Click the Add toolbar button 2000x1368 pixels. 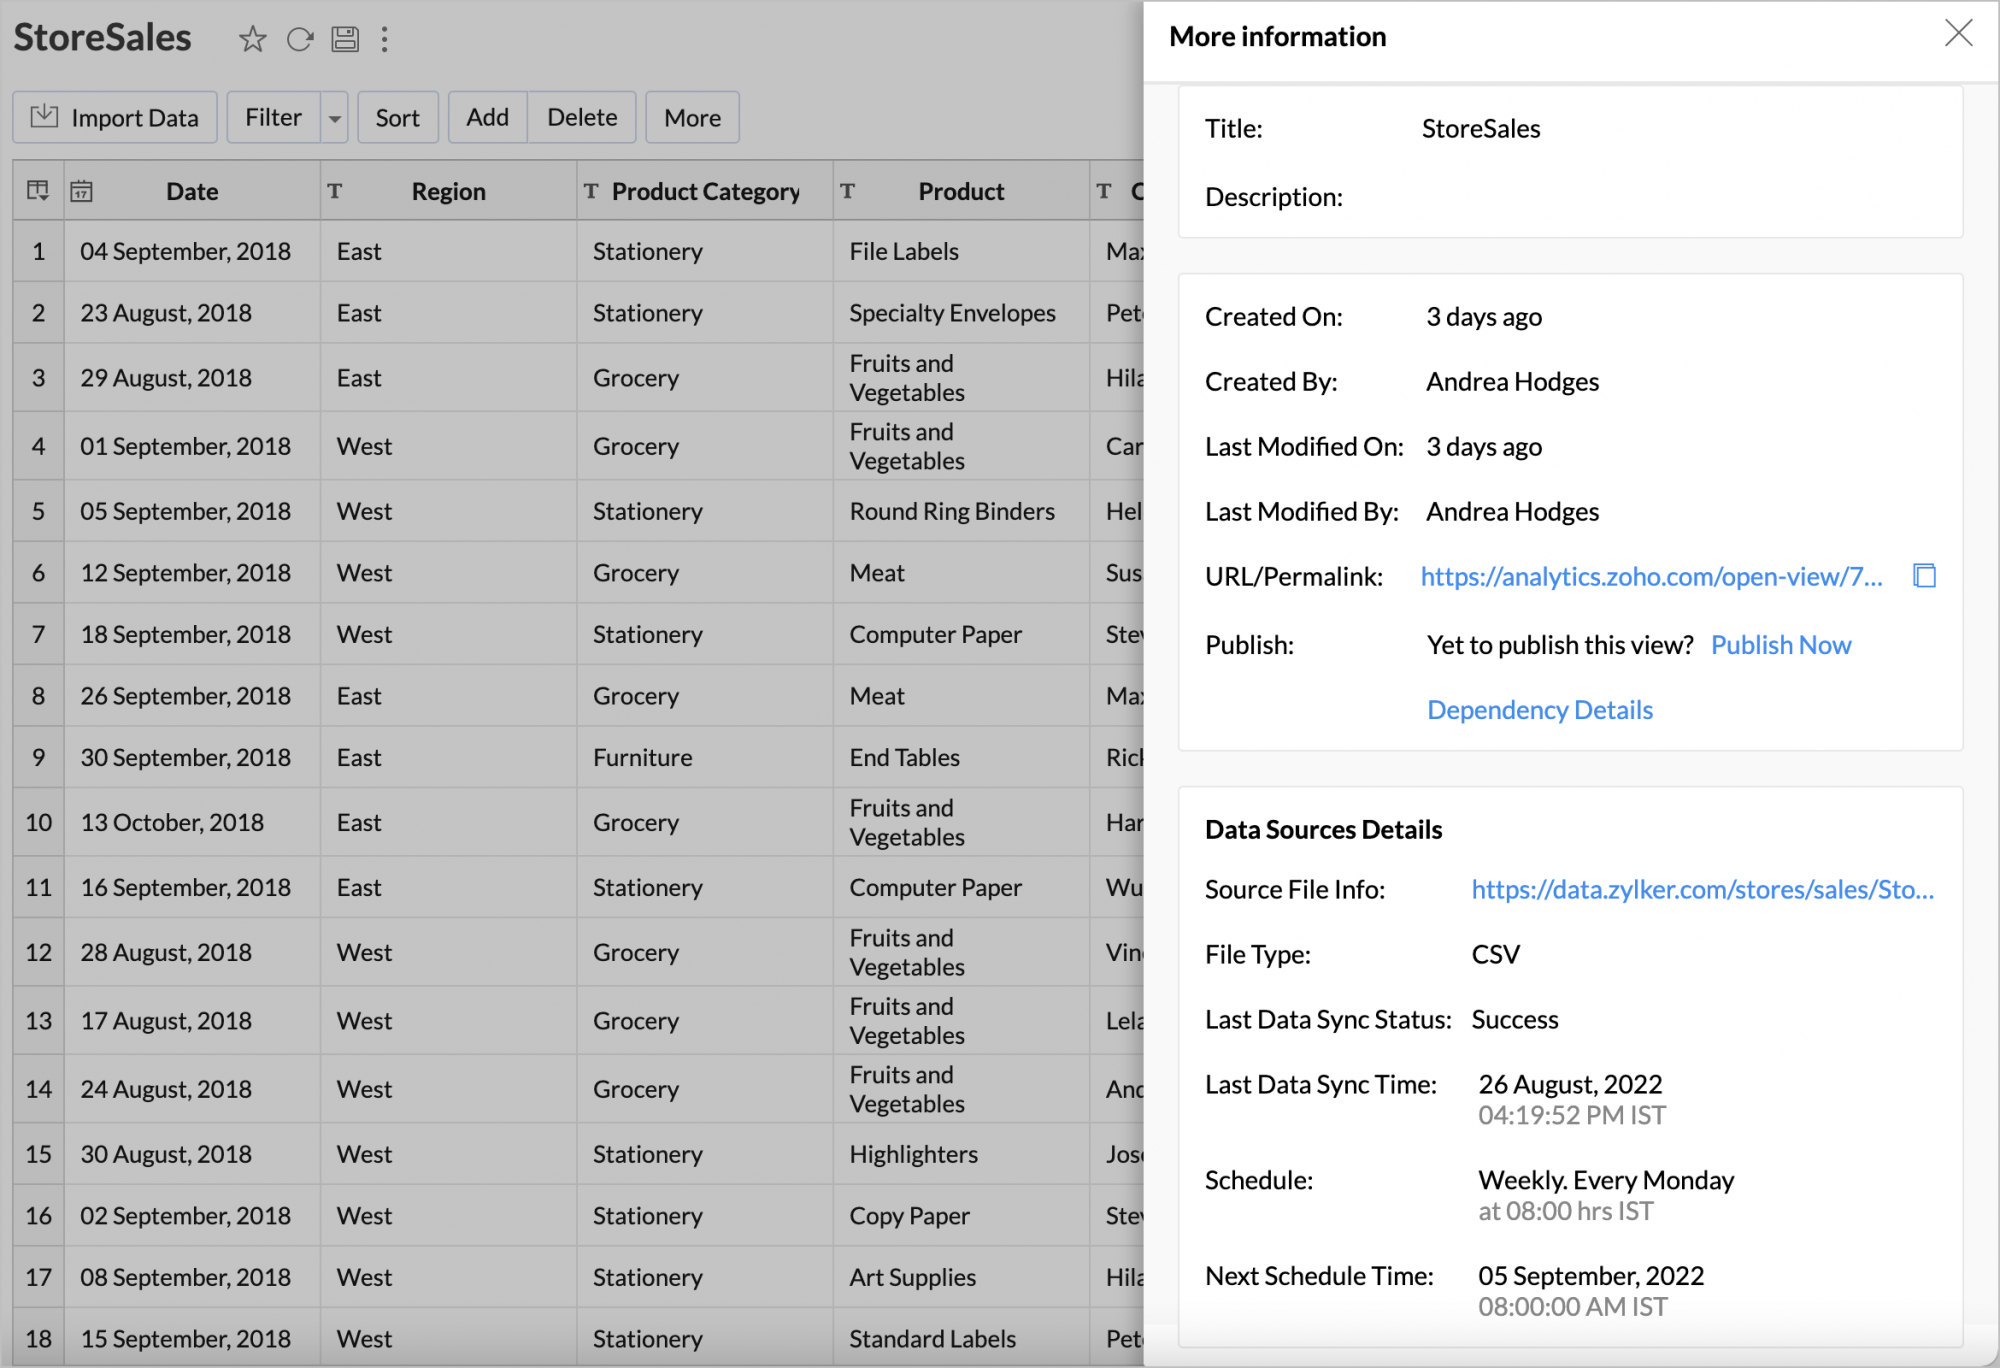[487, 118]
